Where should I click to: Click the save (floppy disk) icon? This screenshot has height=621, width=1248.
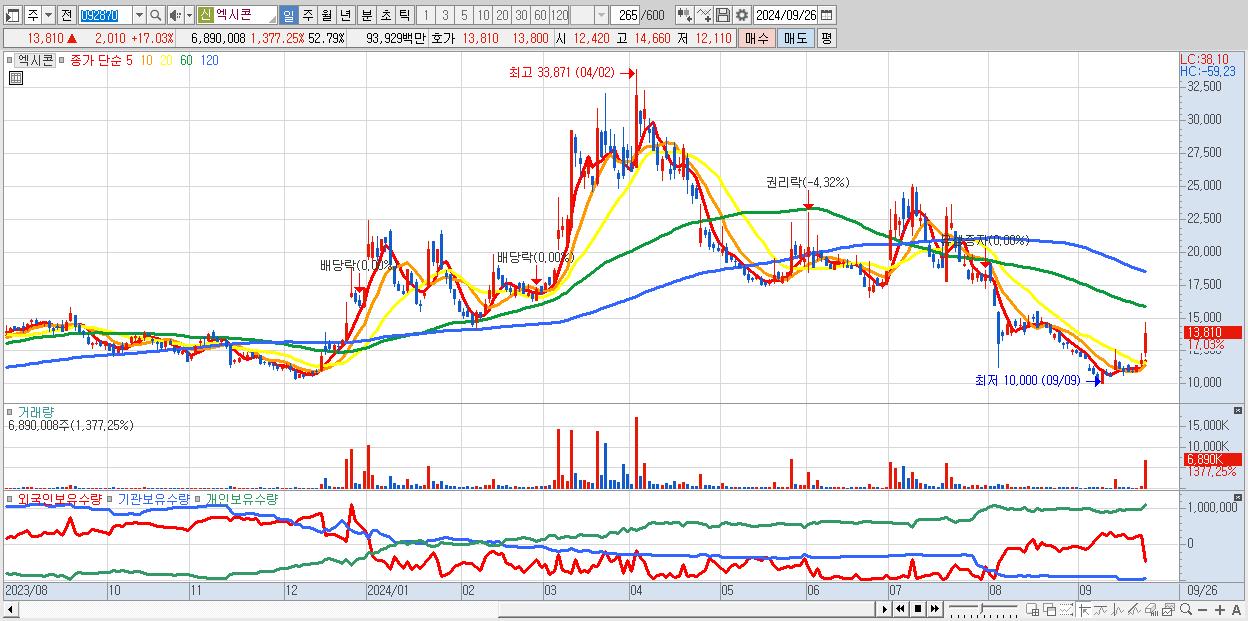pyautogui.click(x=723, y=15)
